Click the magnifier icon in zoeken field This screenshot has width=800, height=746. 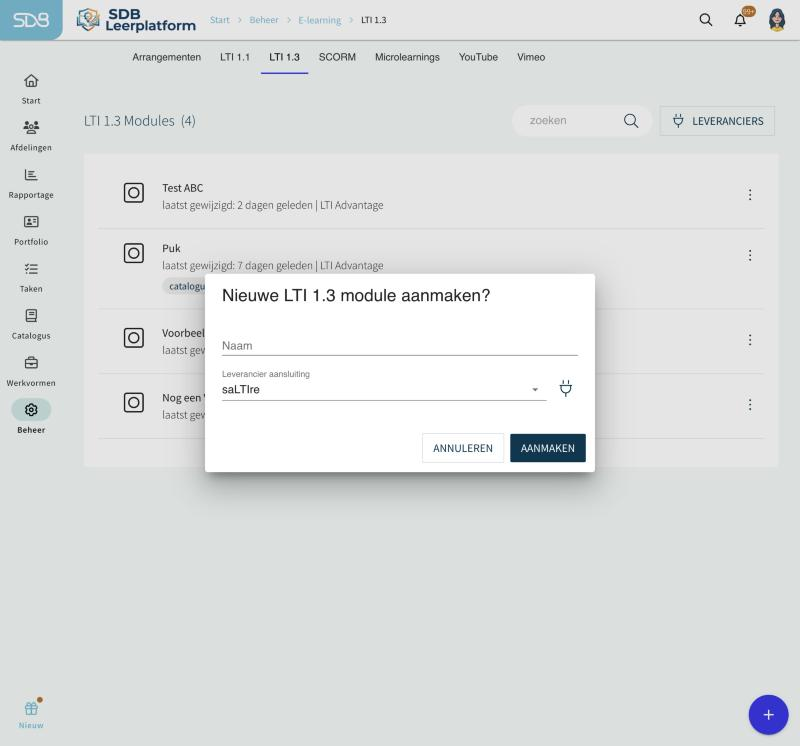click(x=631, y=121)
